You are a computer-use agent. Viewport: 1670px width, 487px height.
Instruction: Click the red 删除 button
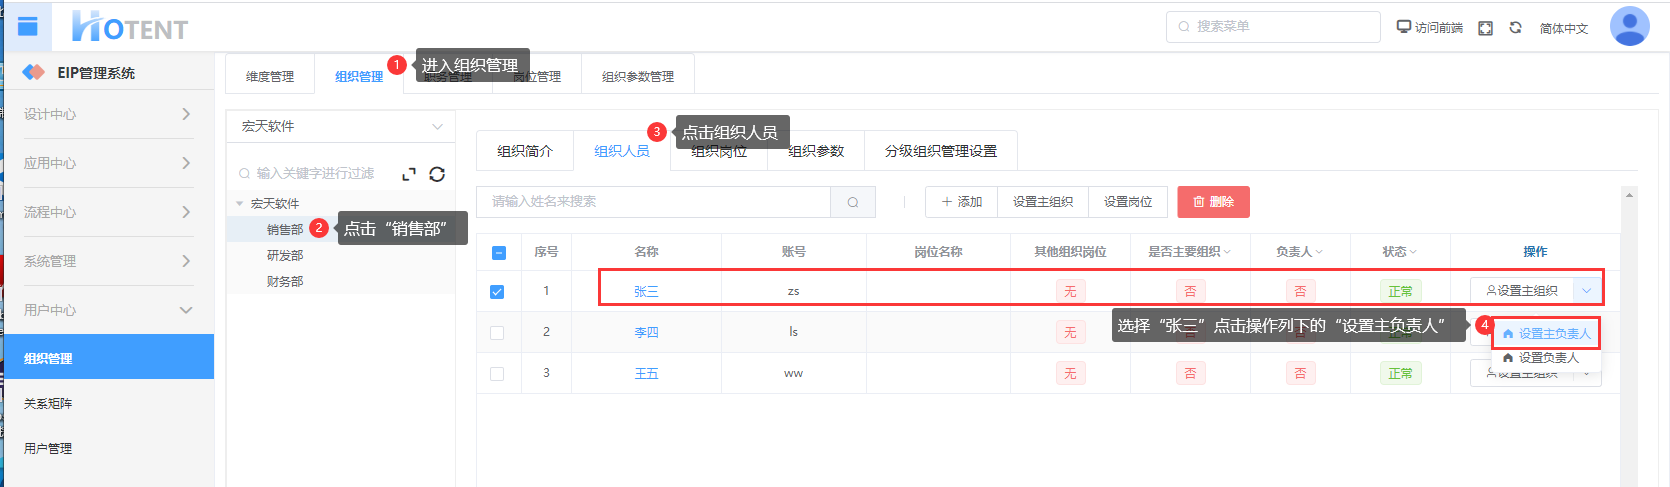pos(1213,202)
